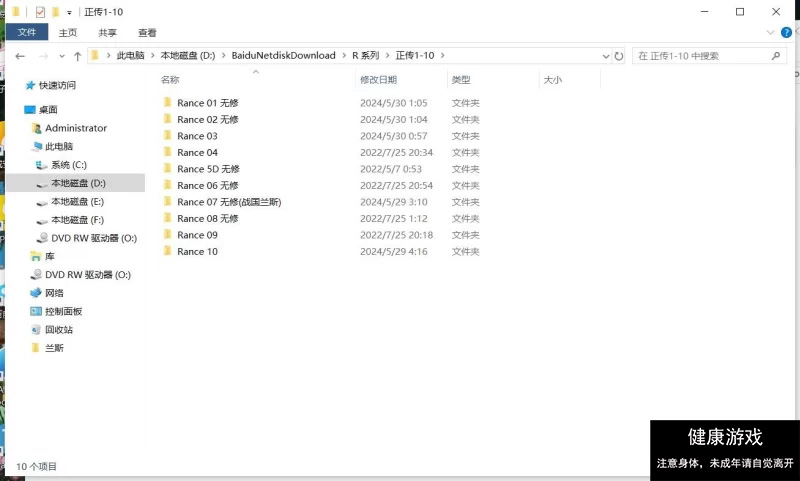Select 此电脑 in the sidebar tree
The width and height of the screenshot is (800, 481).
[59, 146]
